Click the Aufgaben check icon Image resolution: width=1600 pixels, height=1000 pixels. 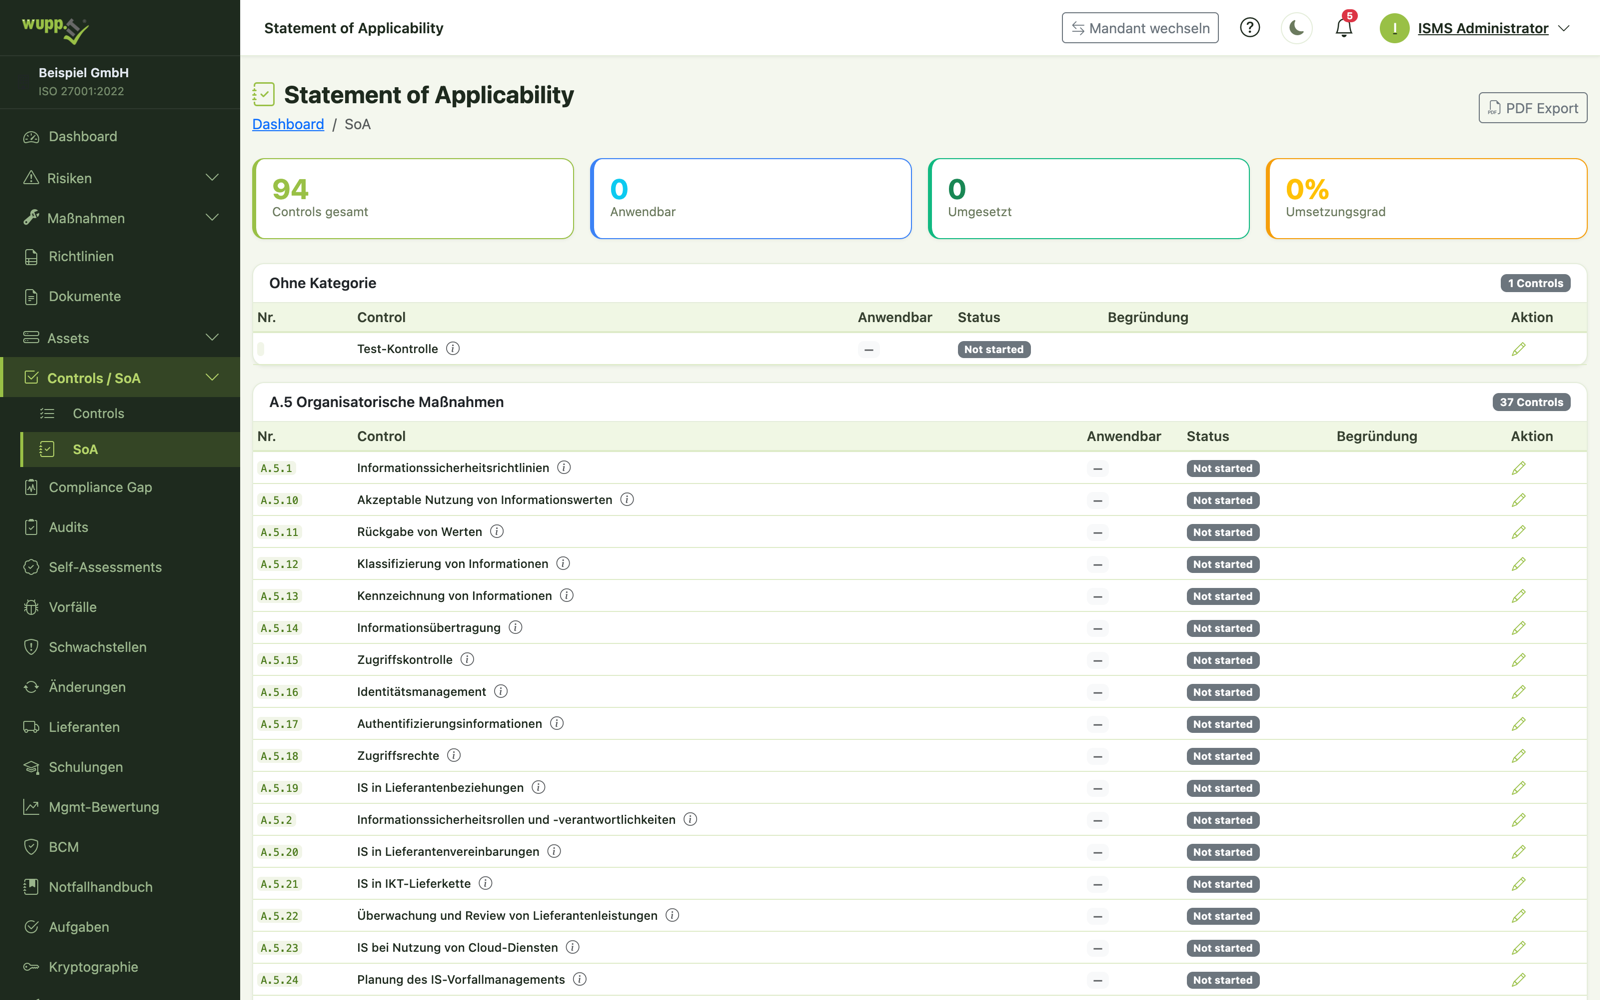pyautogui.click(x=31, y=928)
